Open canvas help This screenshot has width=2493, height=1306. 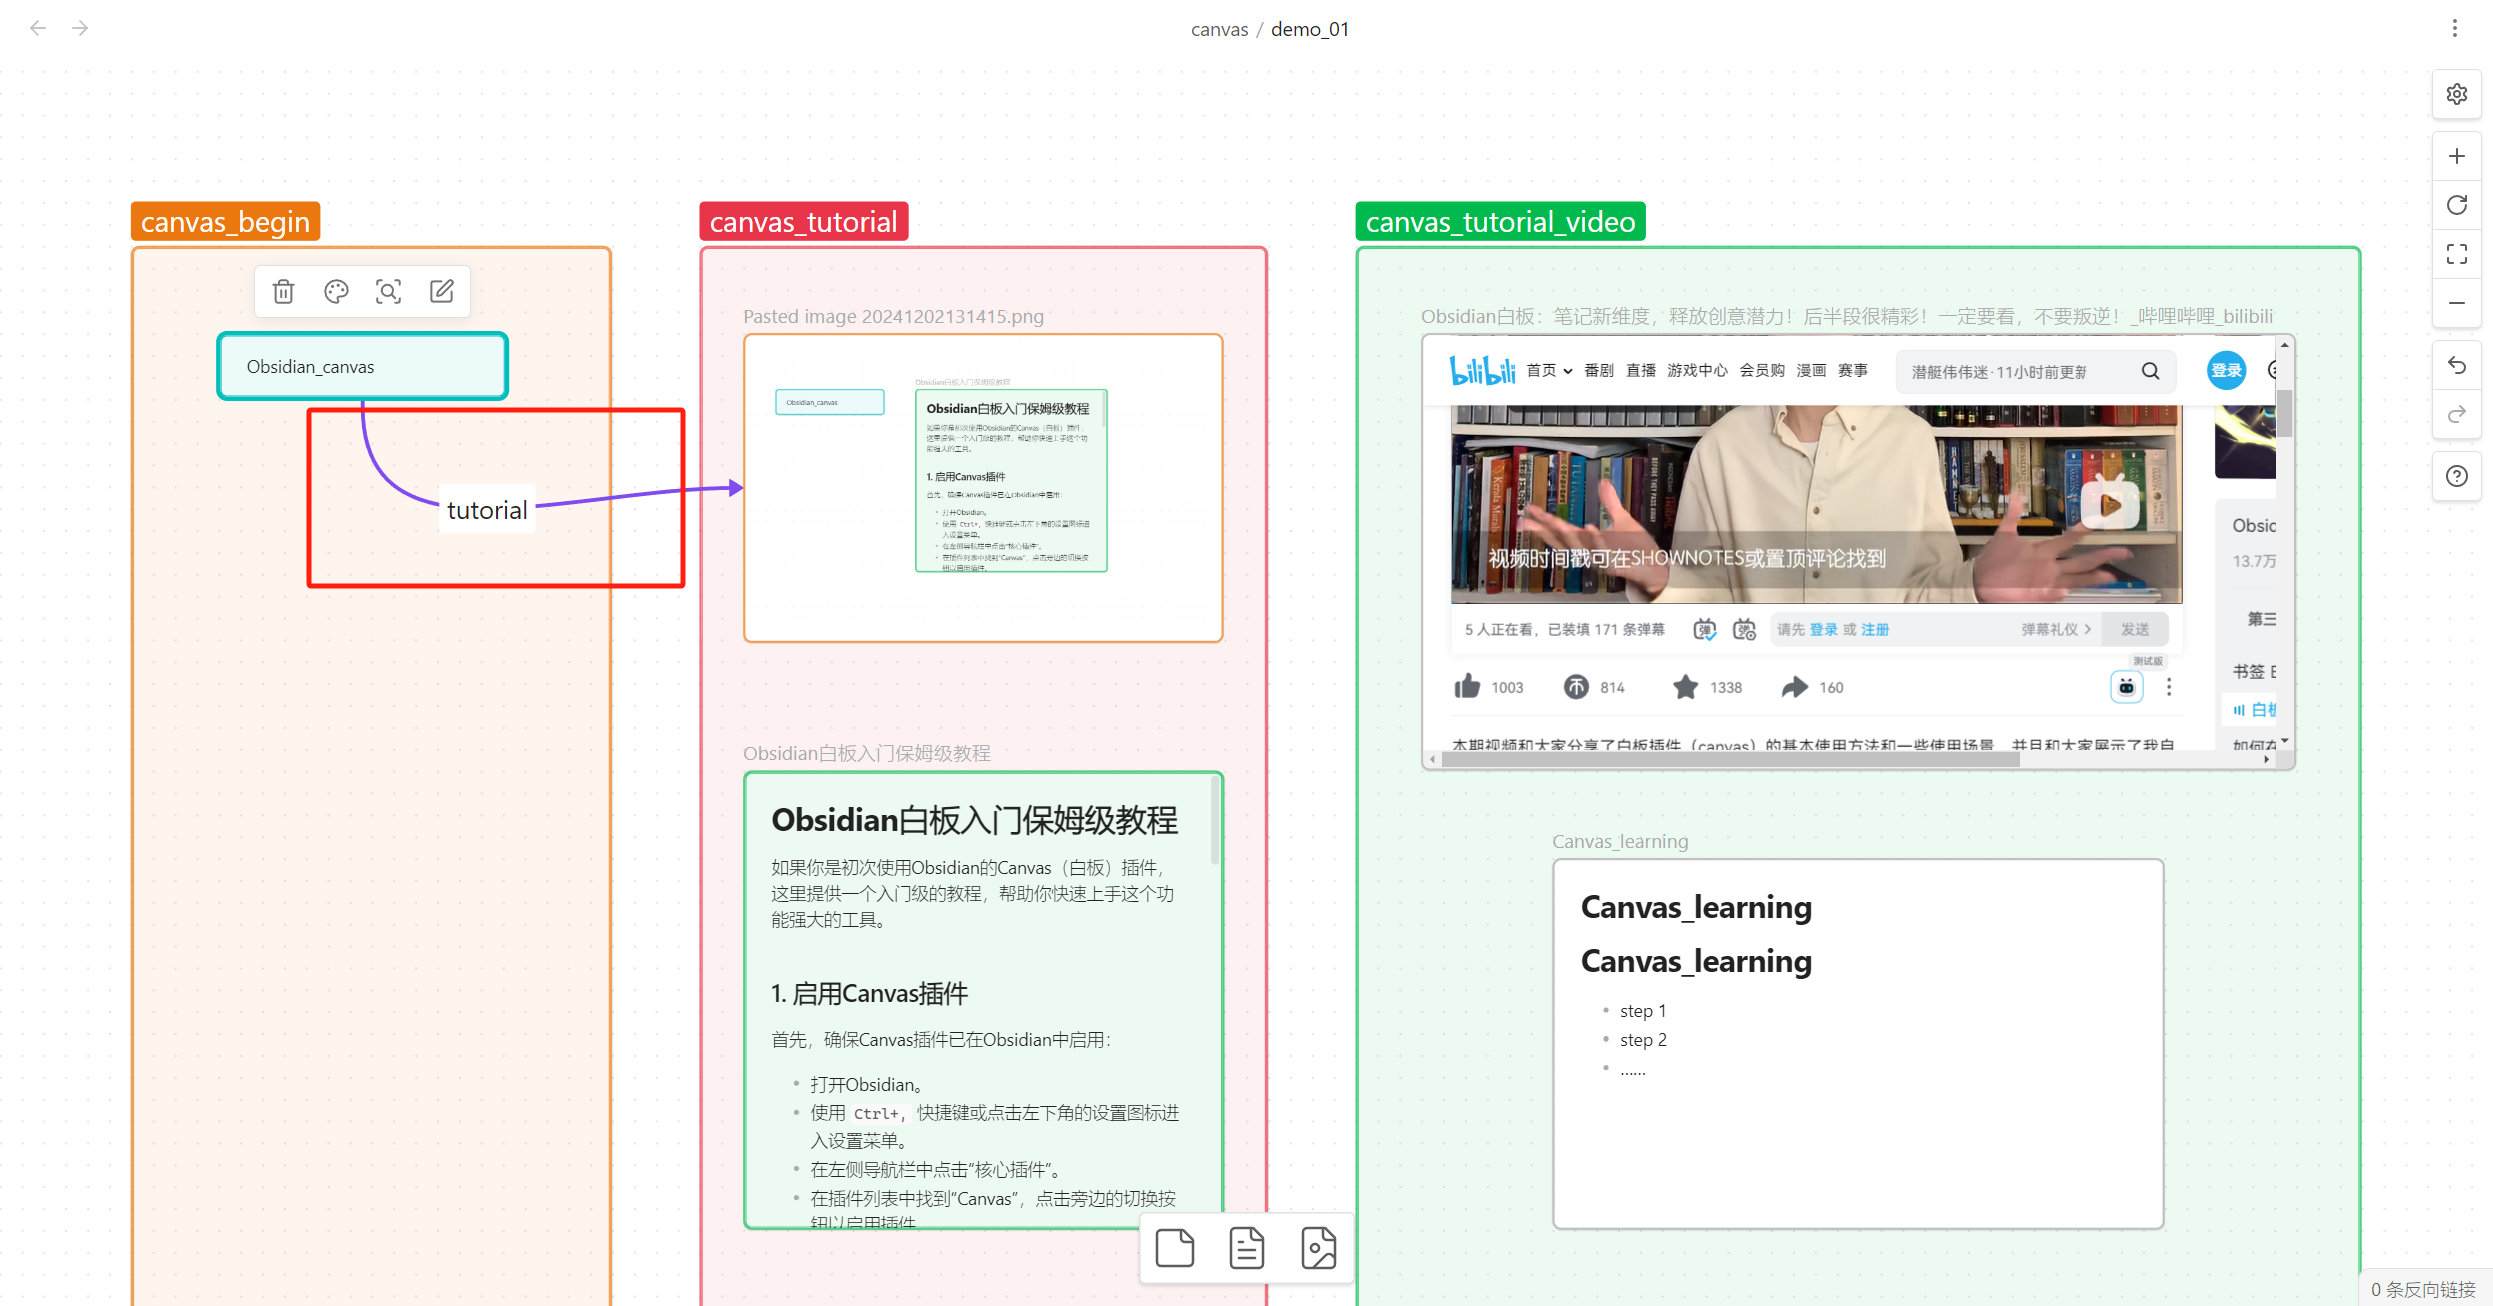pos(2456,476)
